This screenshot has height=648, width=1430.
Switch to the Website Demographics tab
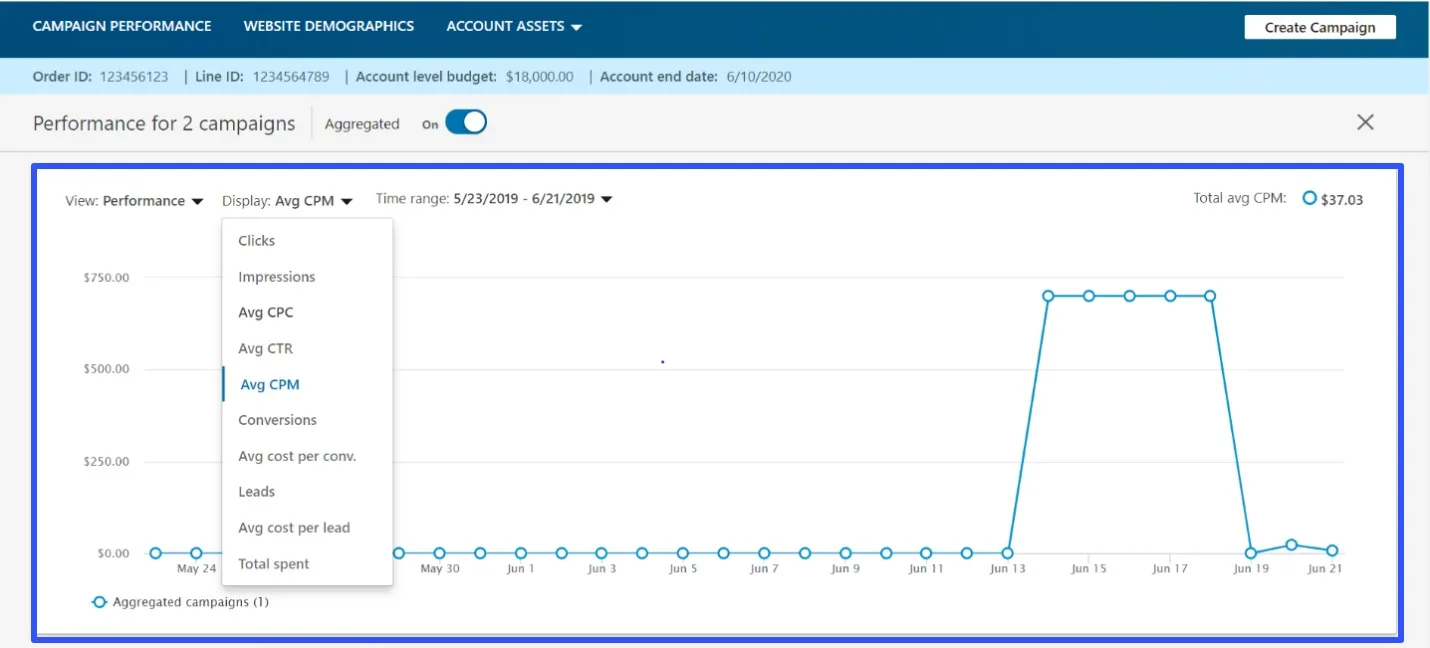(328, 26)
